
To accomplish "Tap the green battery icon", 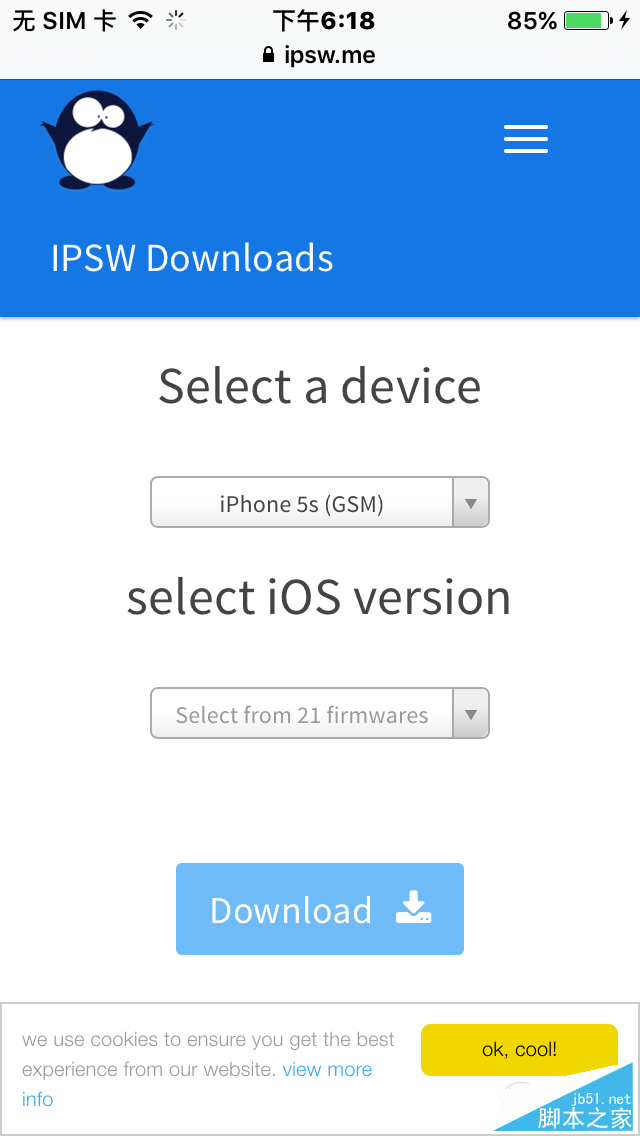I will 588,20.
